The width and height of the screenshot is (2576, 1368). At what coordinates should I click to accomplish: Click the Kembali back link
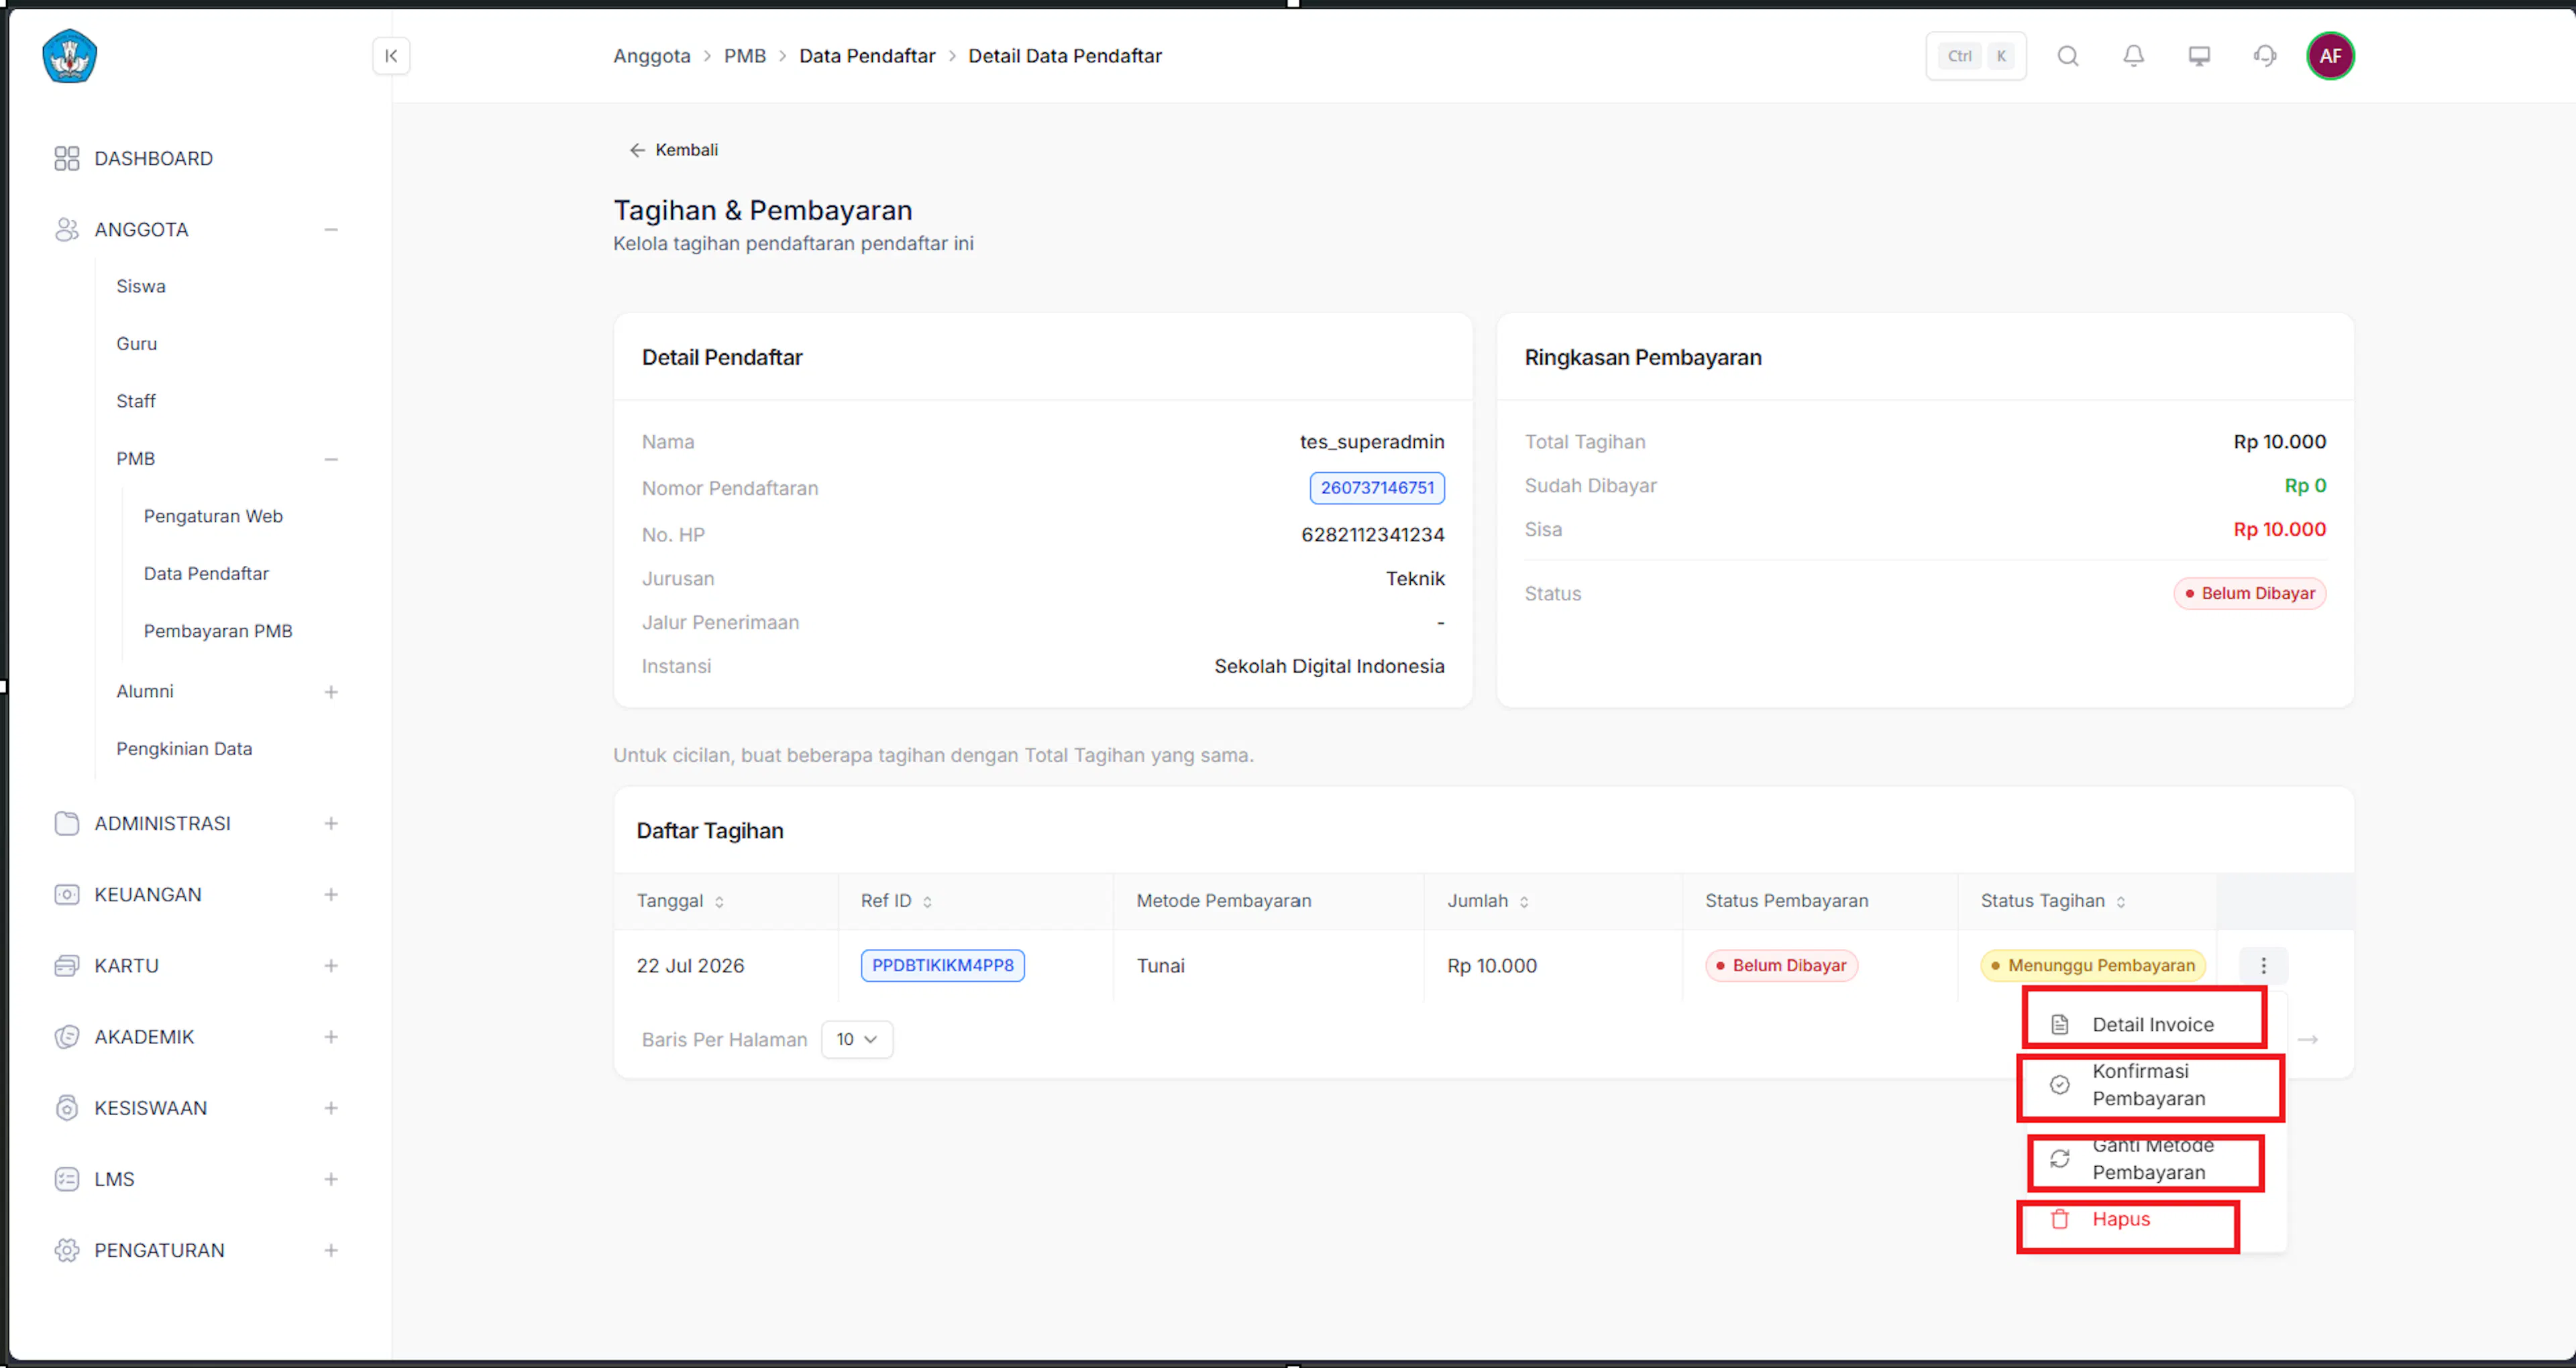(673, 150)
